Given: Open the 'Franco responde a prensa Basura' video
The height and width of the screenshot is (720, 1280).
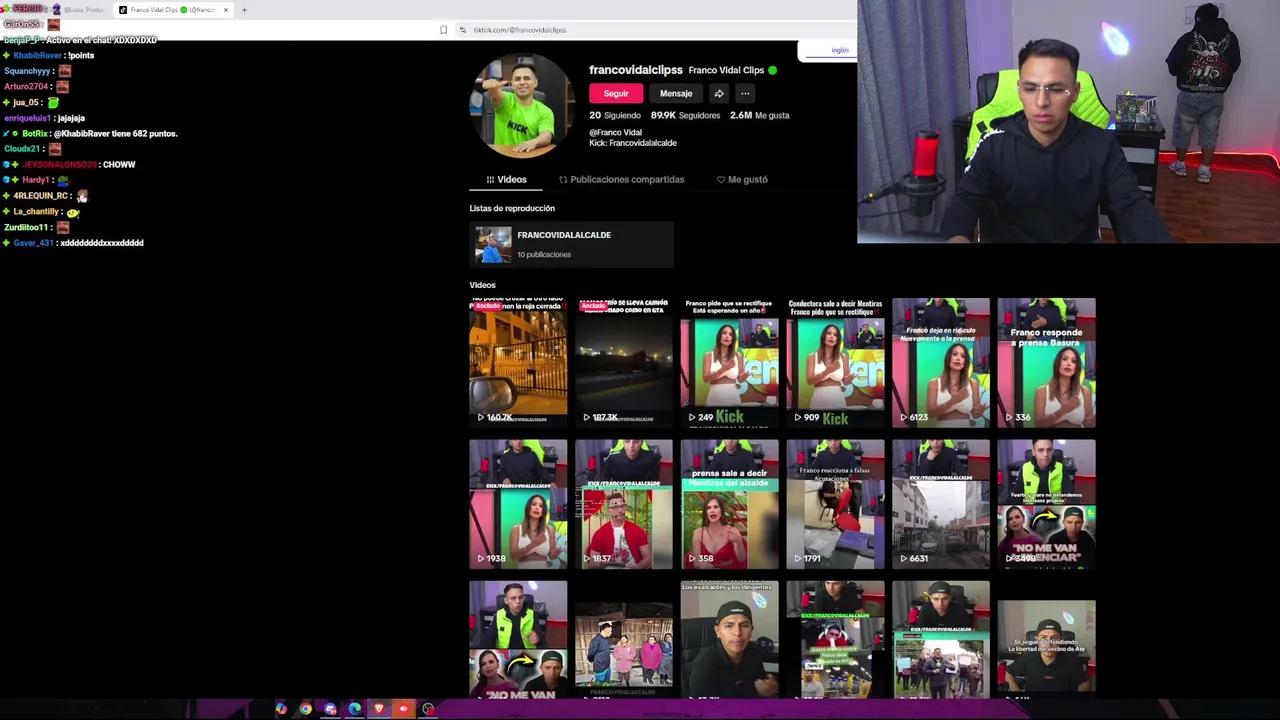Looking at the screenshot, I should tap(1047, 362).
